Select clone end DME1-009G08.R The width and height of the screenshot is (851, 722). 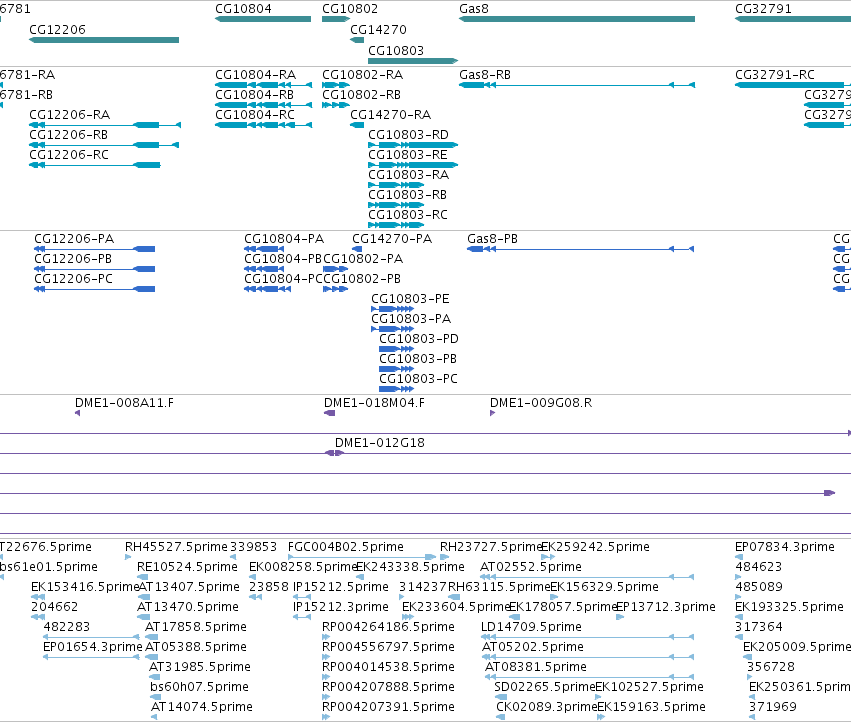pyautogui.click(x=492, y=414)
